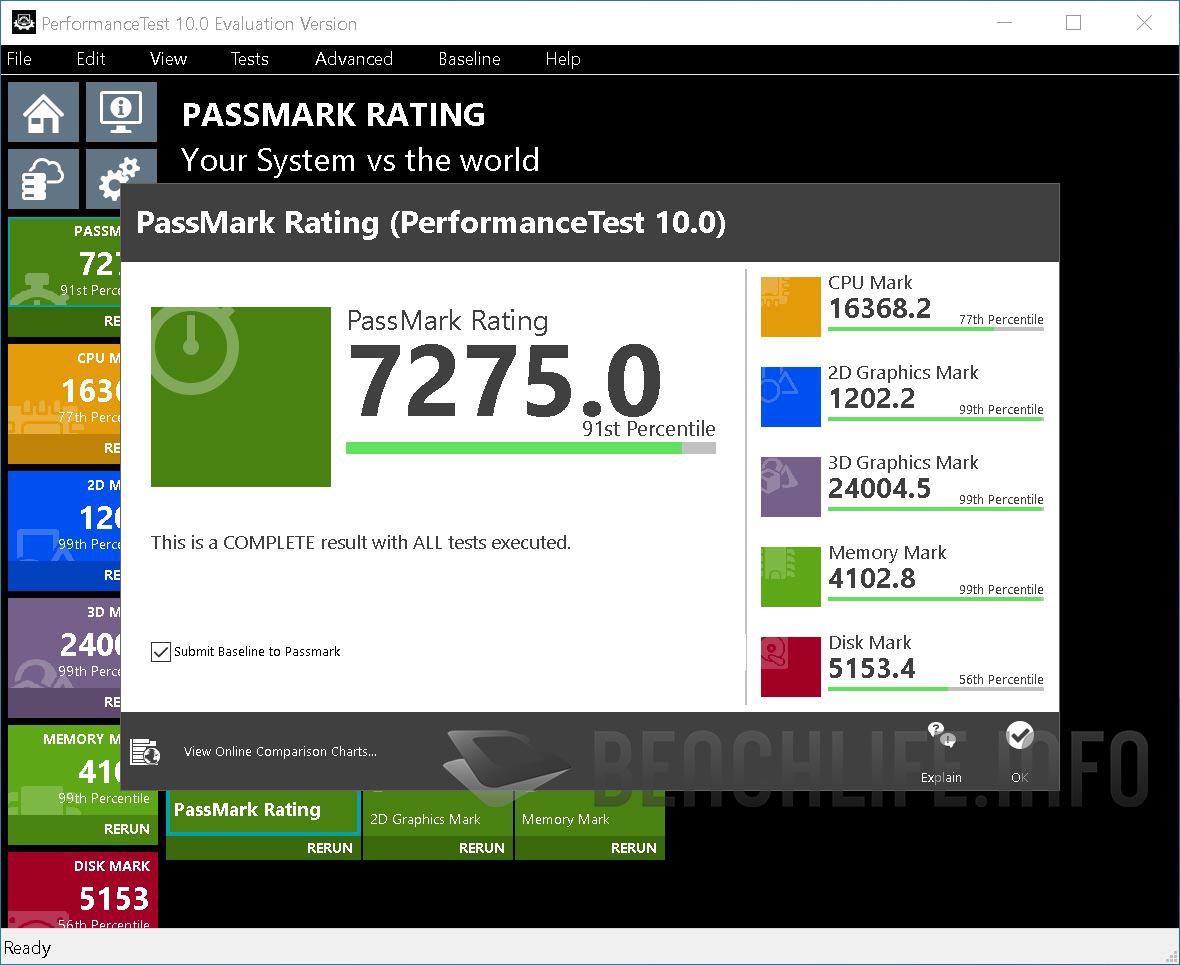This screenshot has width=1180, height=965.
Task: Open the System Information monitor icon
Action: coord(121,112)
